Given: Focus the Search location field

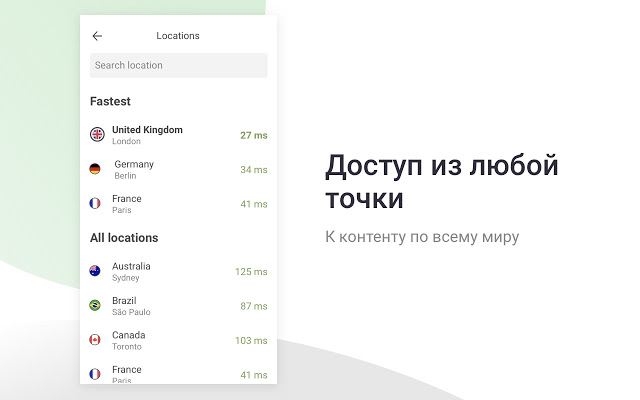Looking at the screenshot, I should 179,65.
